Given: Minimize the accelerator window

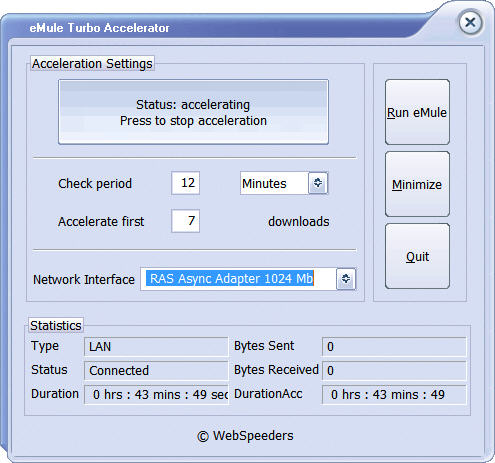Looking at the screenshot, I should tap(417, 184).
